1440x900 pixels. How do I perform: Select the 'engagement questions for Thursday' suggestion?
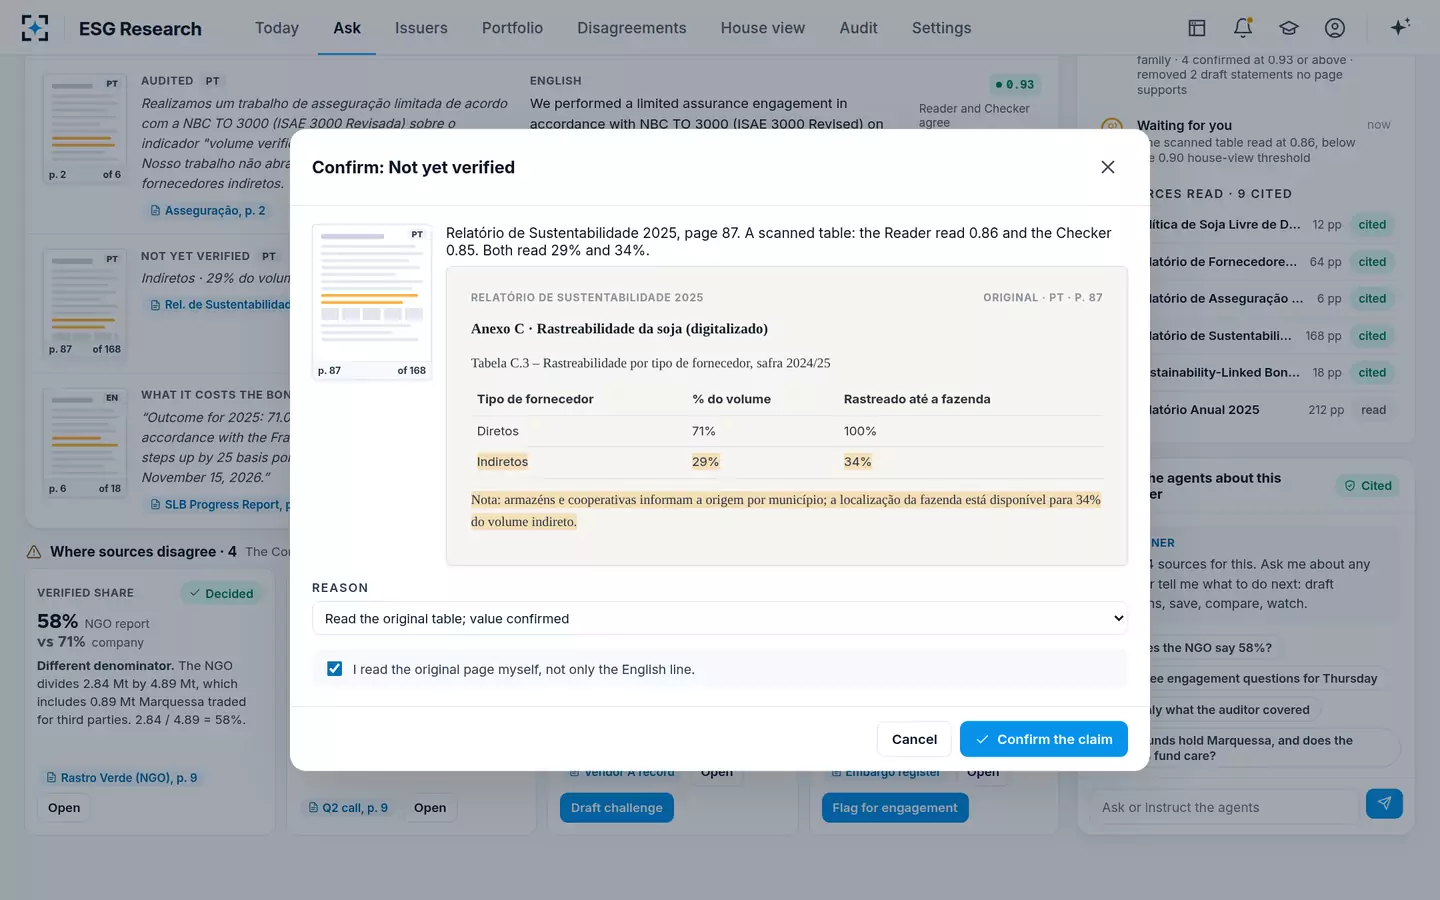(1264, 679)
